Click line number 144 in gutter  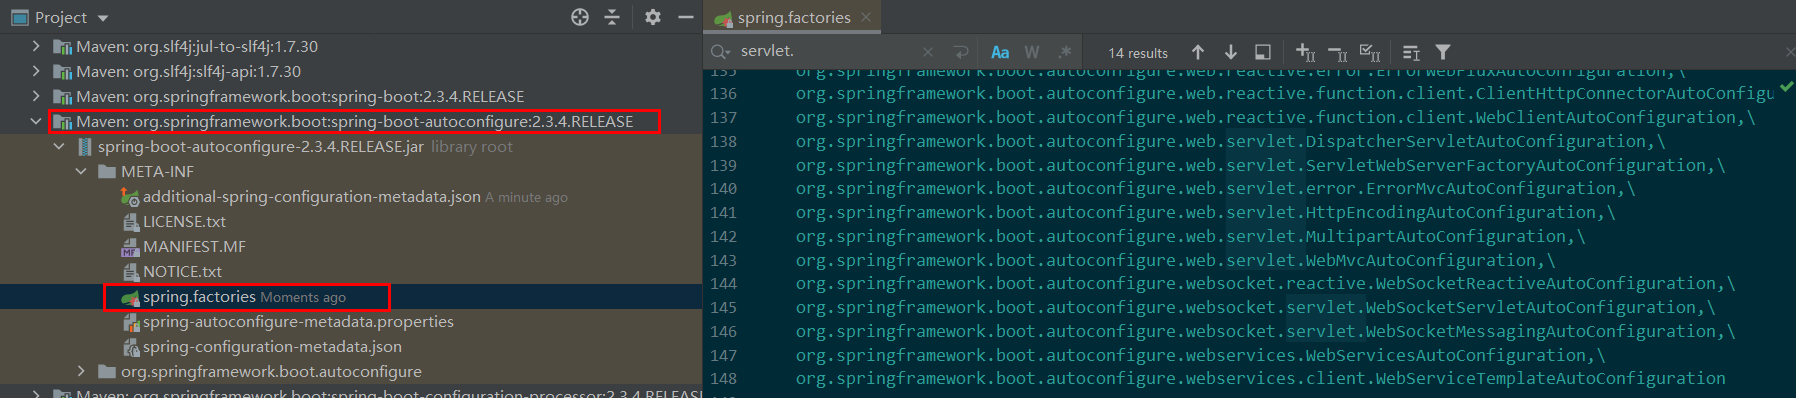coord(723,284)
